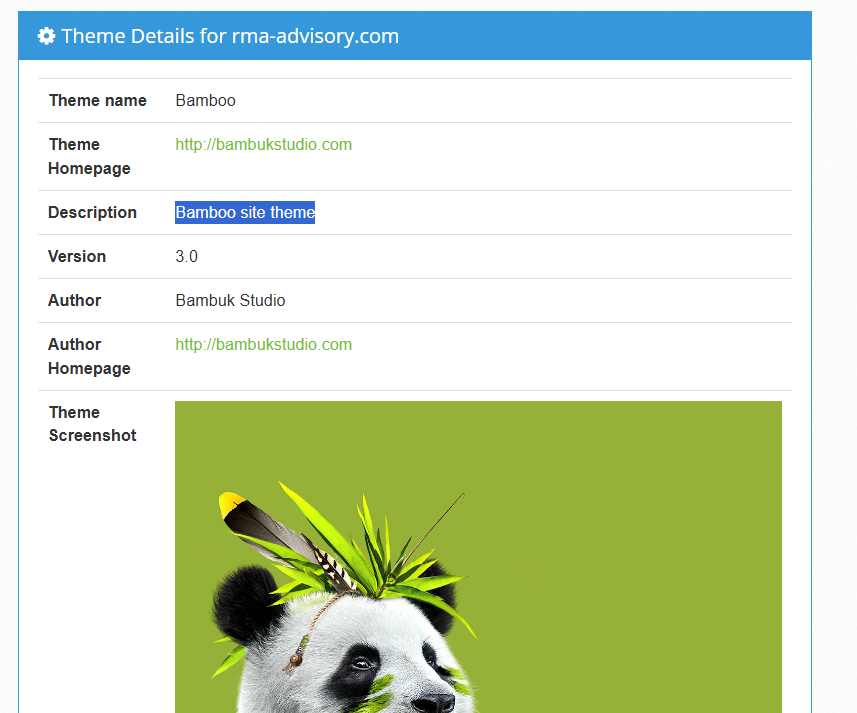Click the 'Author Homepage' row label
Image resolution: width=857 pixels, height=713 pixels.
(x=90, y=356)
